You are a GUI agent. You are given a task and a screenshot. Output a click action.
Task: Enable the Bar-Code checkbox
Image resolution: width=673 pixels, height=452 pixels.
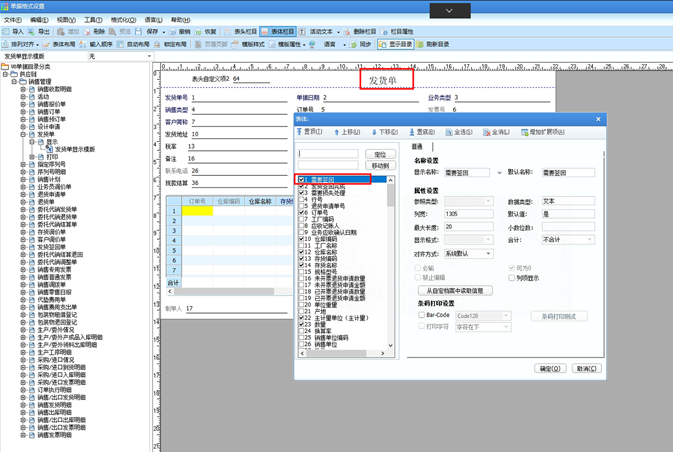(421, 315)
